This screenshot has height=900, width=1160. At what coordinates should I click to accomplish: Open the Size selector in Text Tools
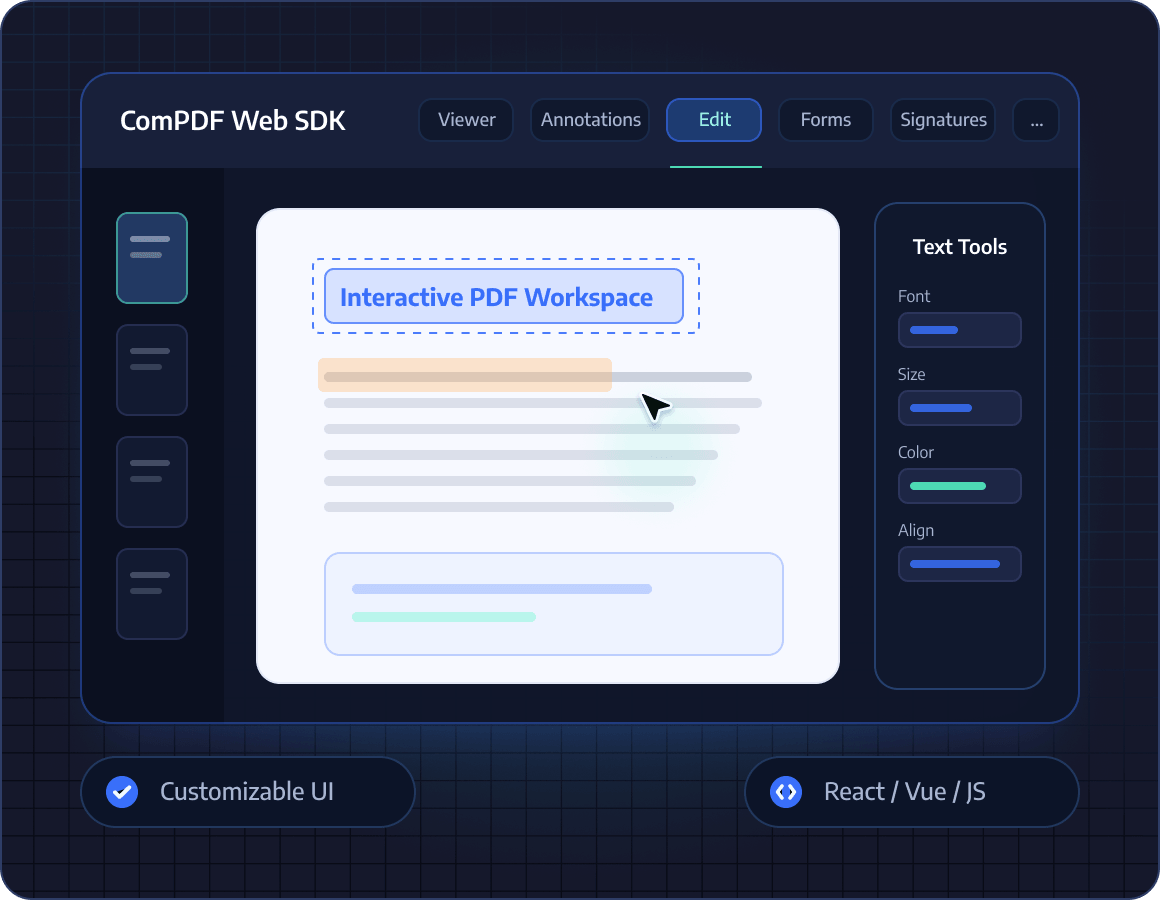click(960, 408)
